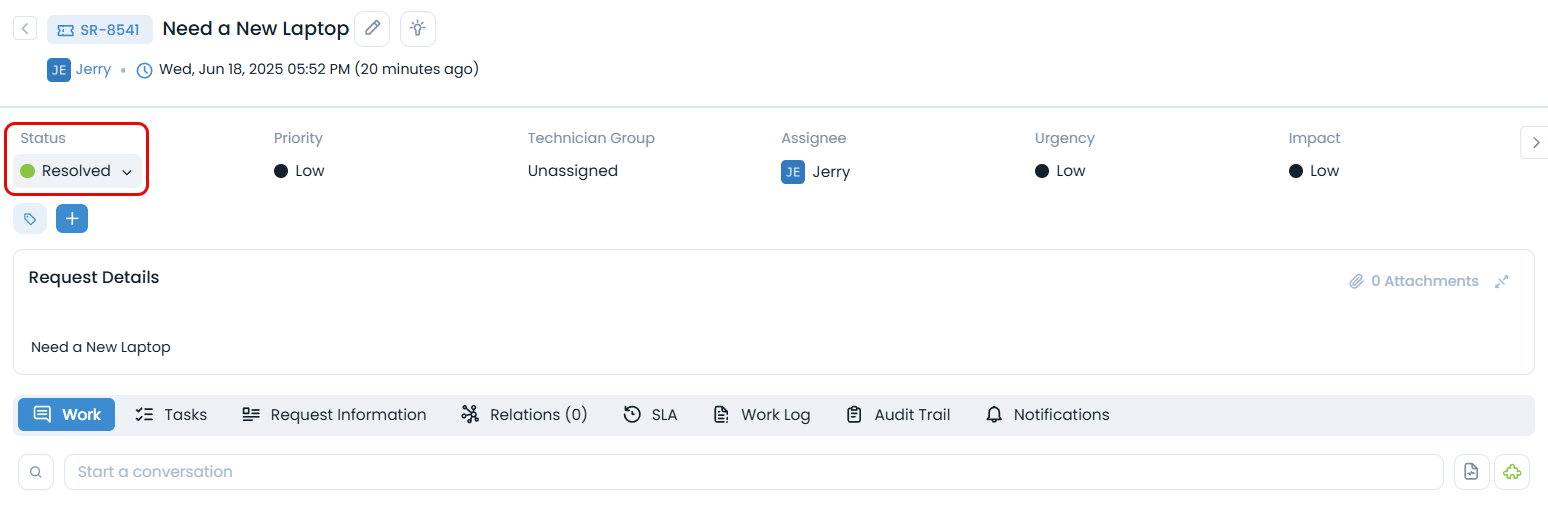The width and height of the screenshot is (1548, 527).
Task: Click the document template icon near conversation box
Action: [x=1471, y=472]
